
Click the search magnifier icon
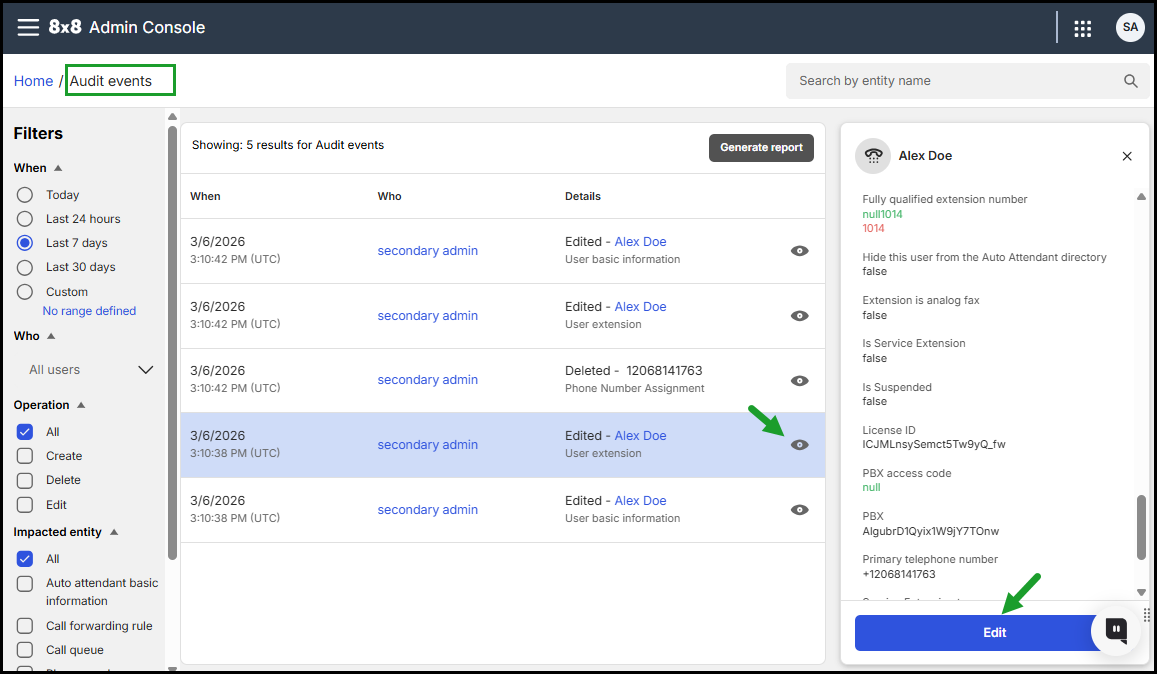1130,81
